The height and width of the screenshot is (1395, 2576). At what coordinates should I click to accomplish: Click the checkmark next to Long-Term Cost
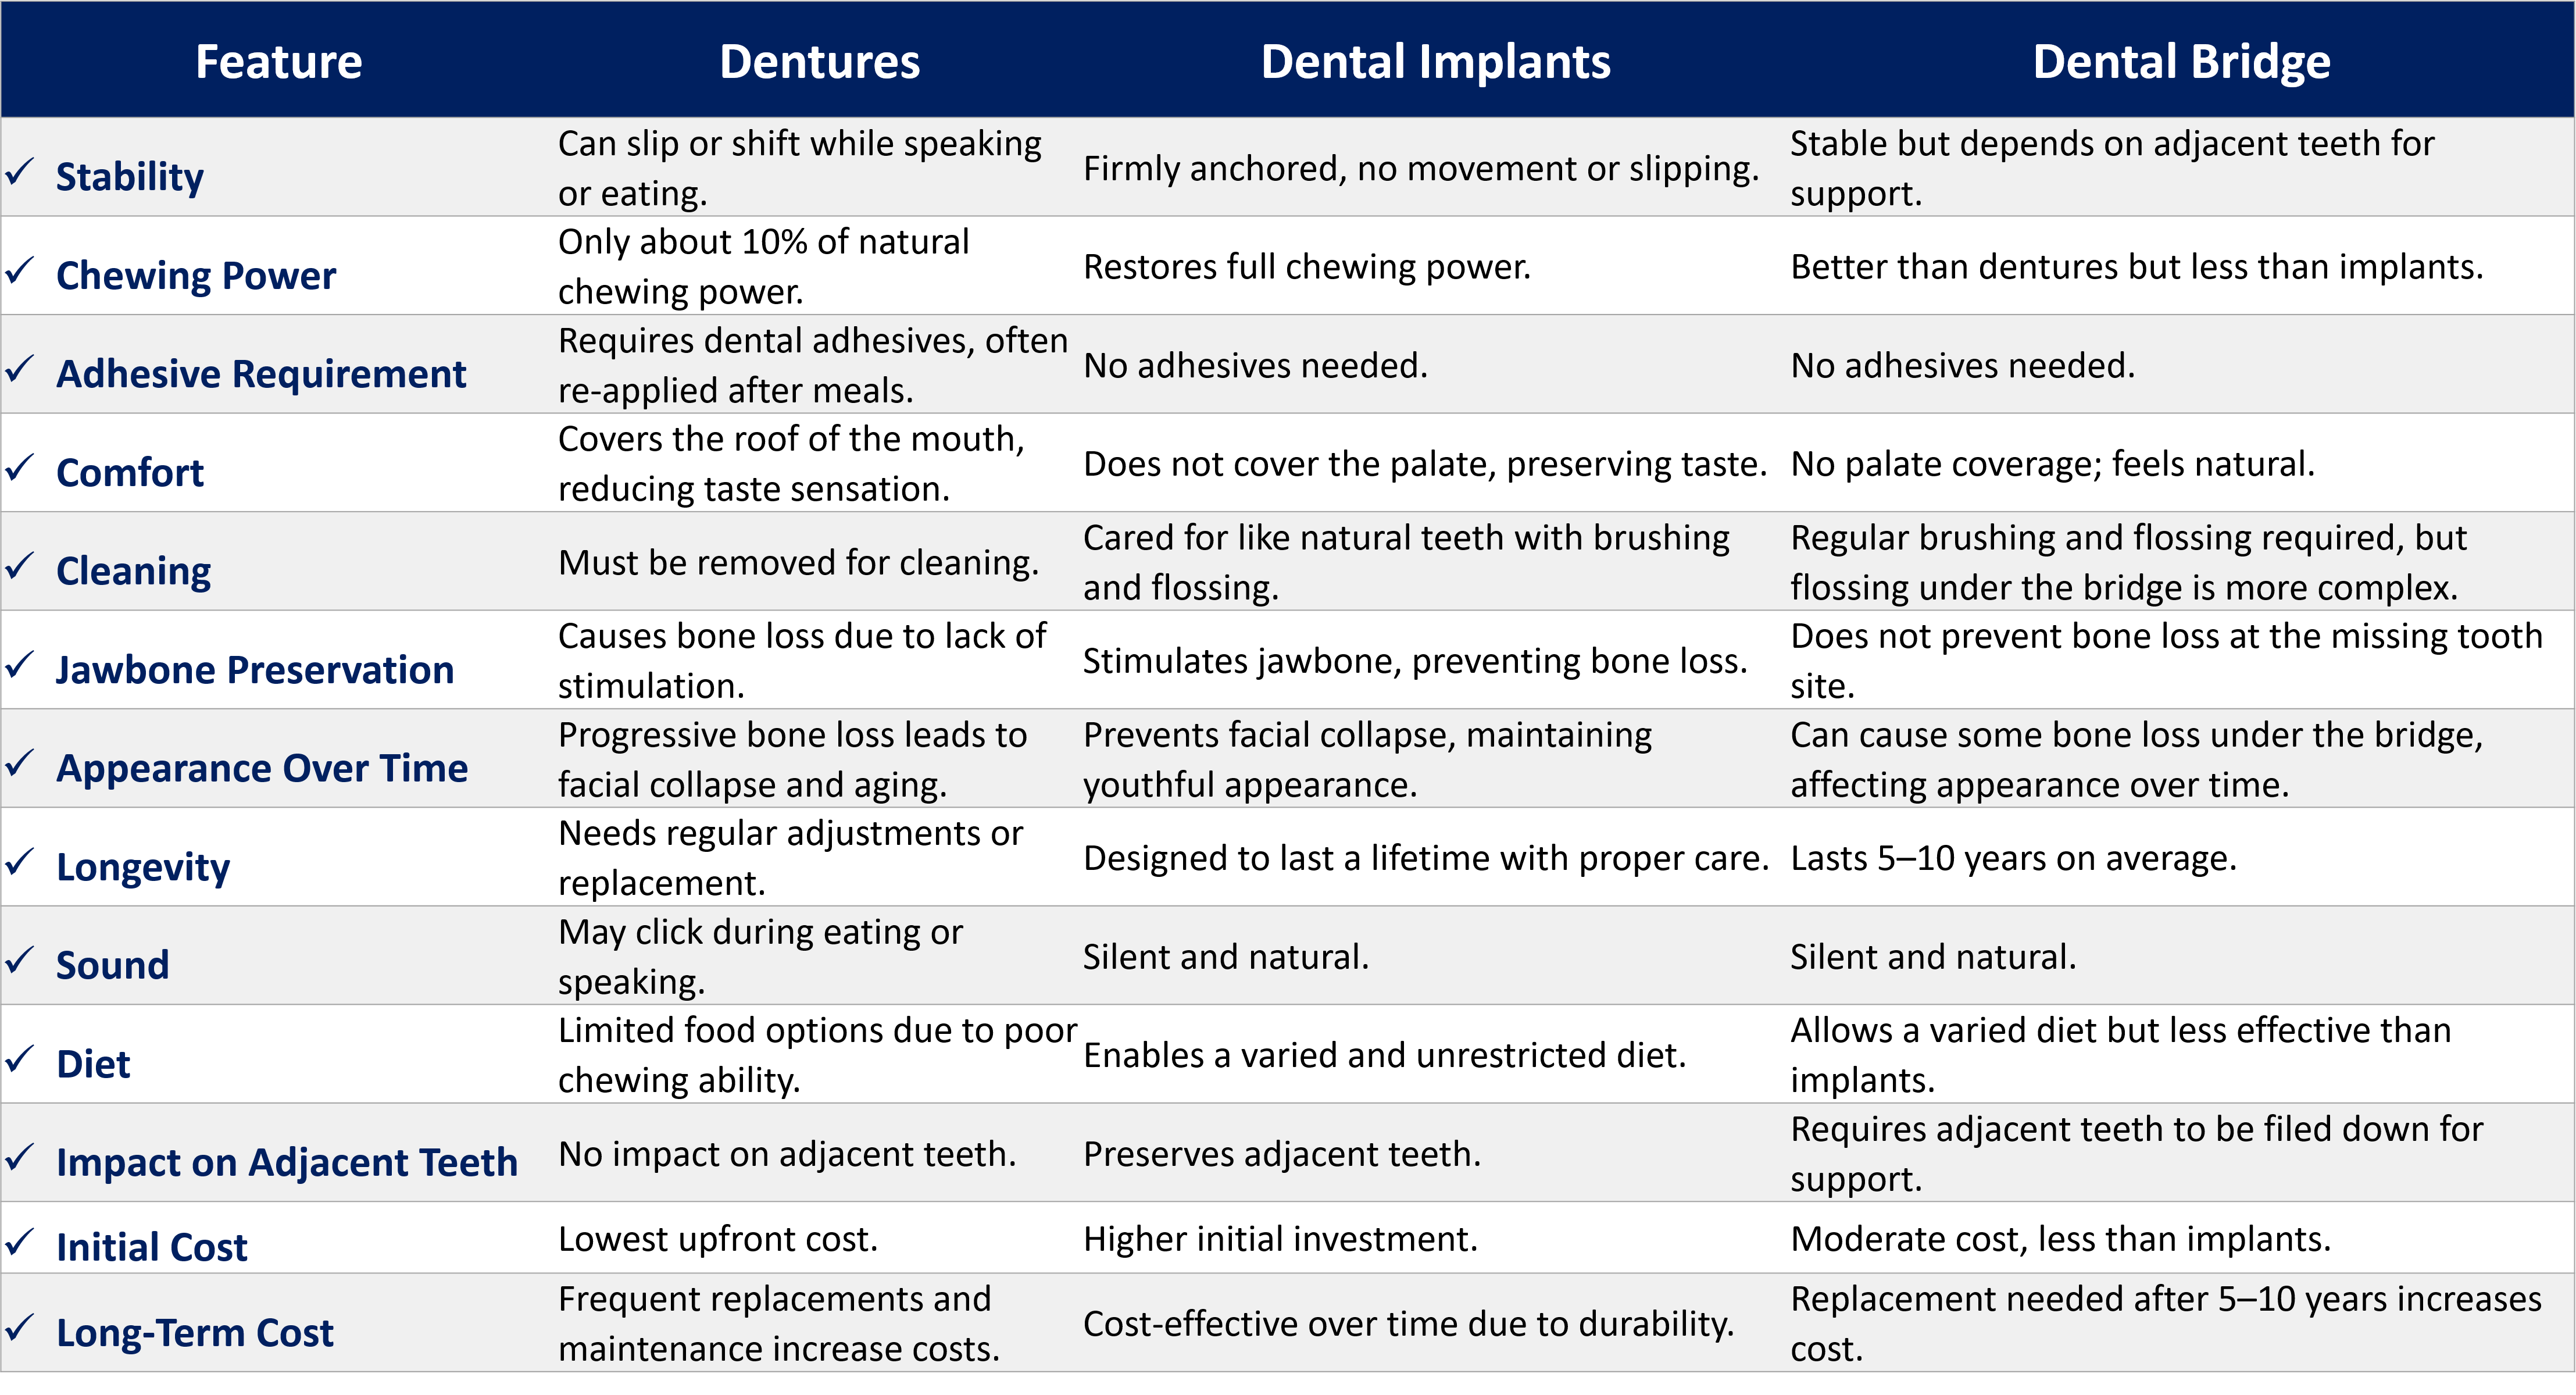[20, 1328]
